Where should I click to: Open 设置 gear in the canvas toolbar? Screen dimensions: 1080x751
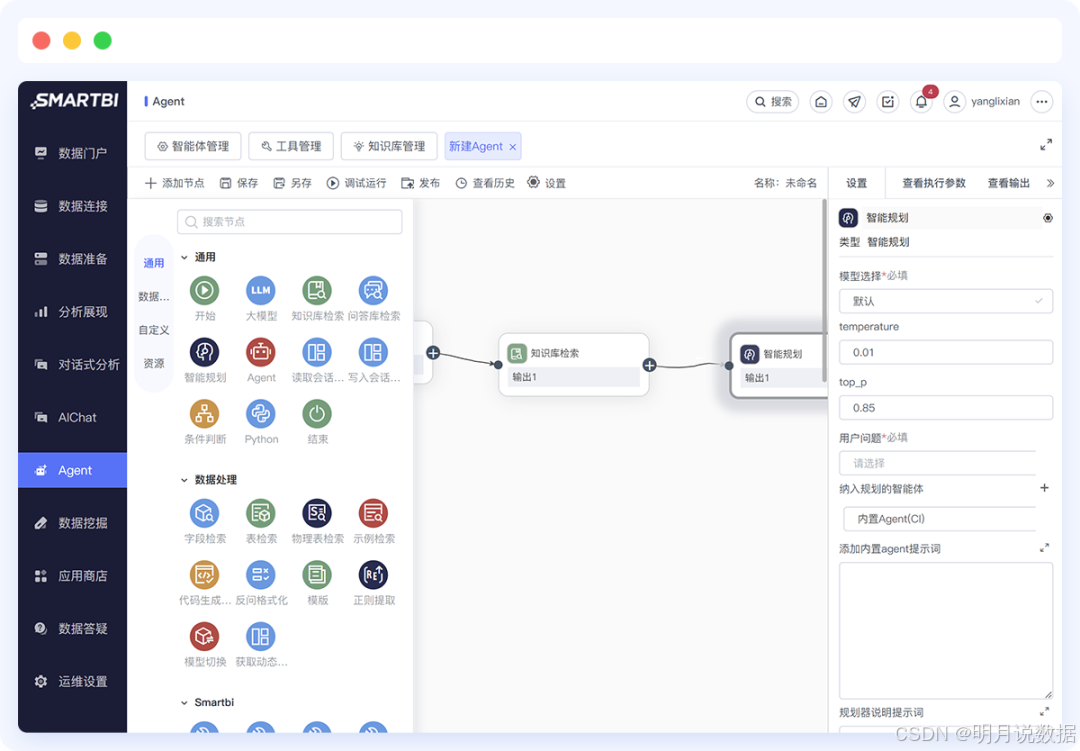pyautogui.click(x=546, y=183)
